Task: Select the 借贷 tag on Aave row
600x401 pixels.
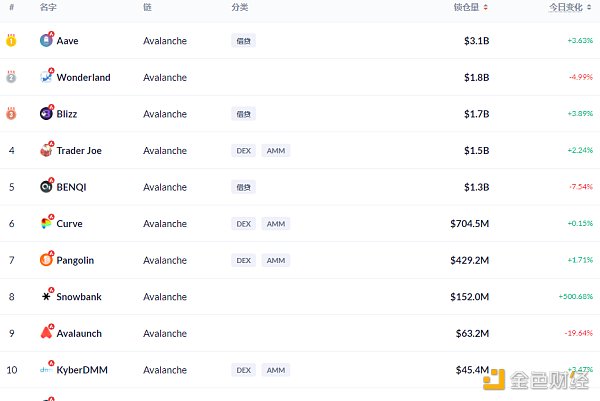Action: coord(243,41)
